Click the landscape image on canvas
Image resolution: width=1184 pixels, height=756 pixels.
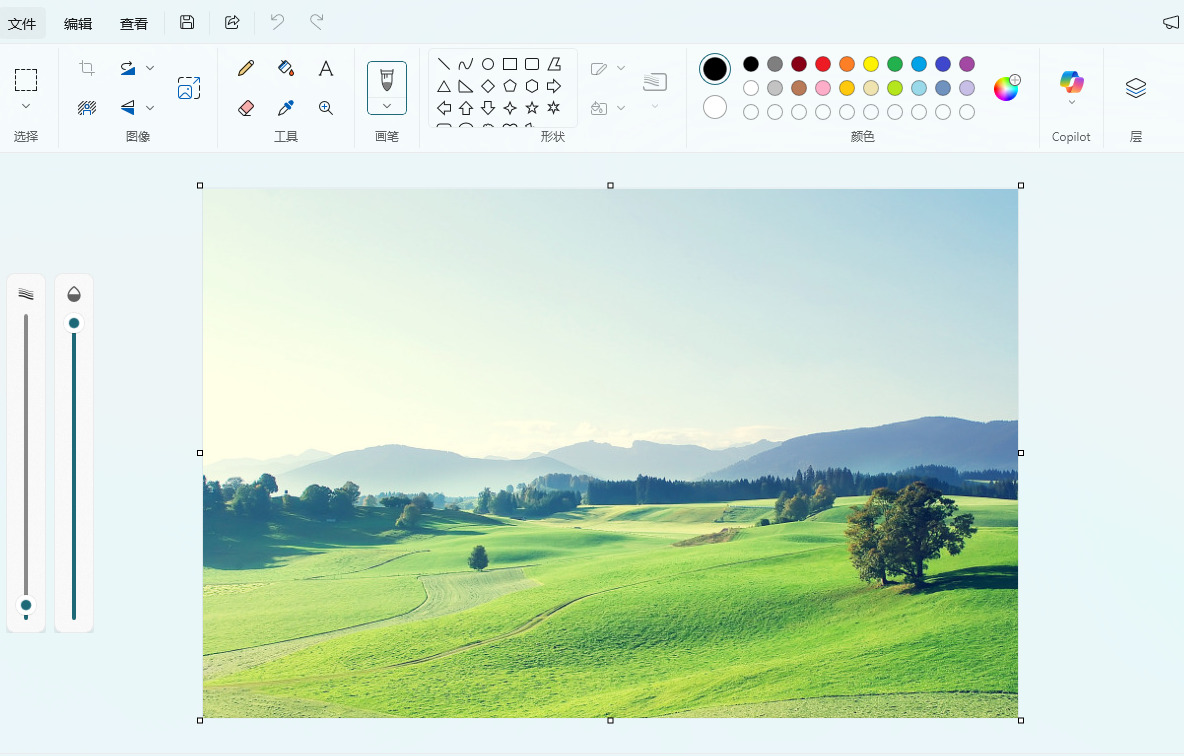coord(610,453)
